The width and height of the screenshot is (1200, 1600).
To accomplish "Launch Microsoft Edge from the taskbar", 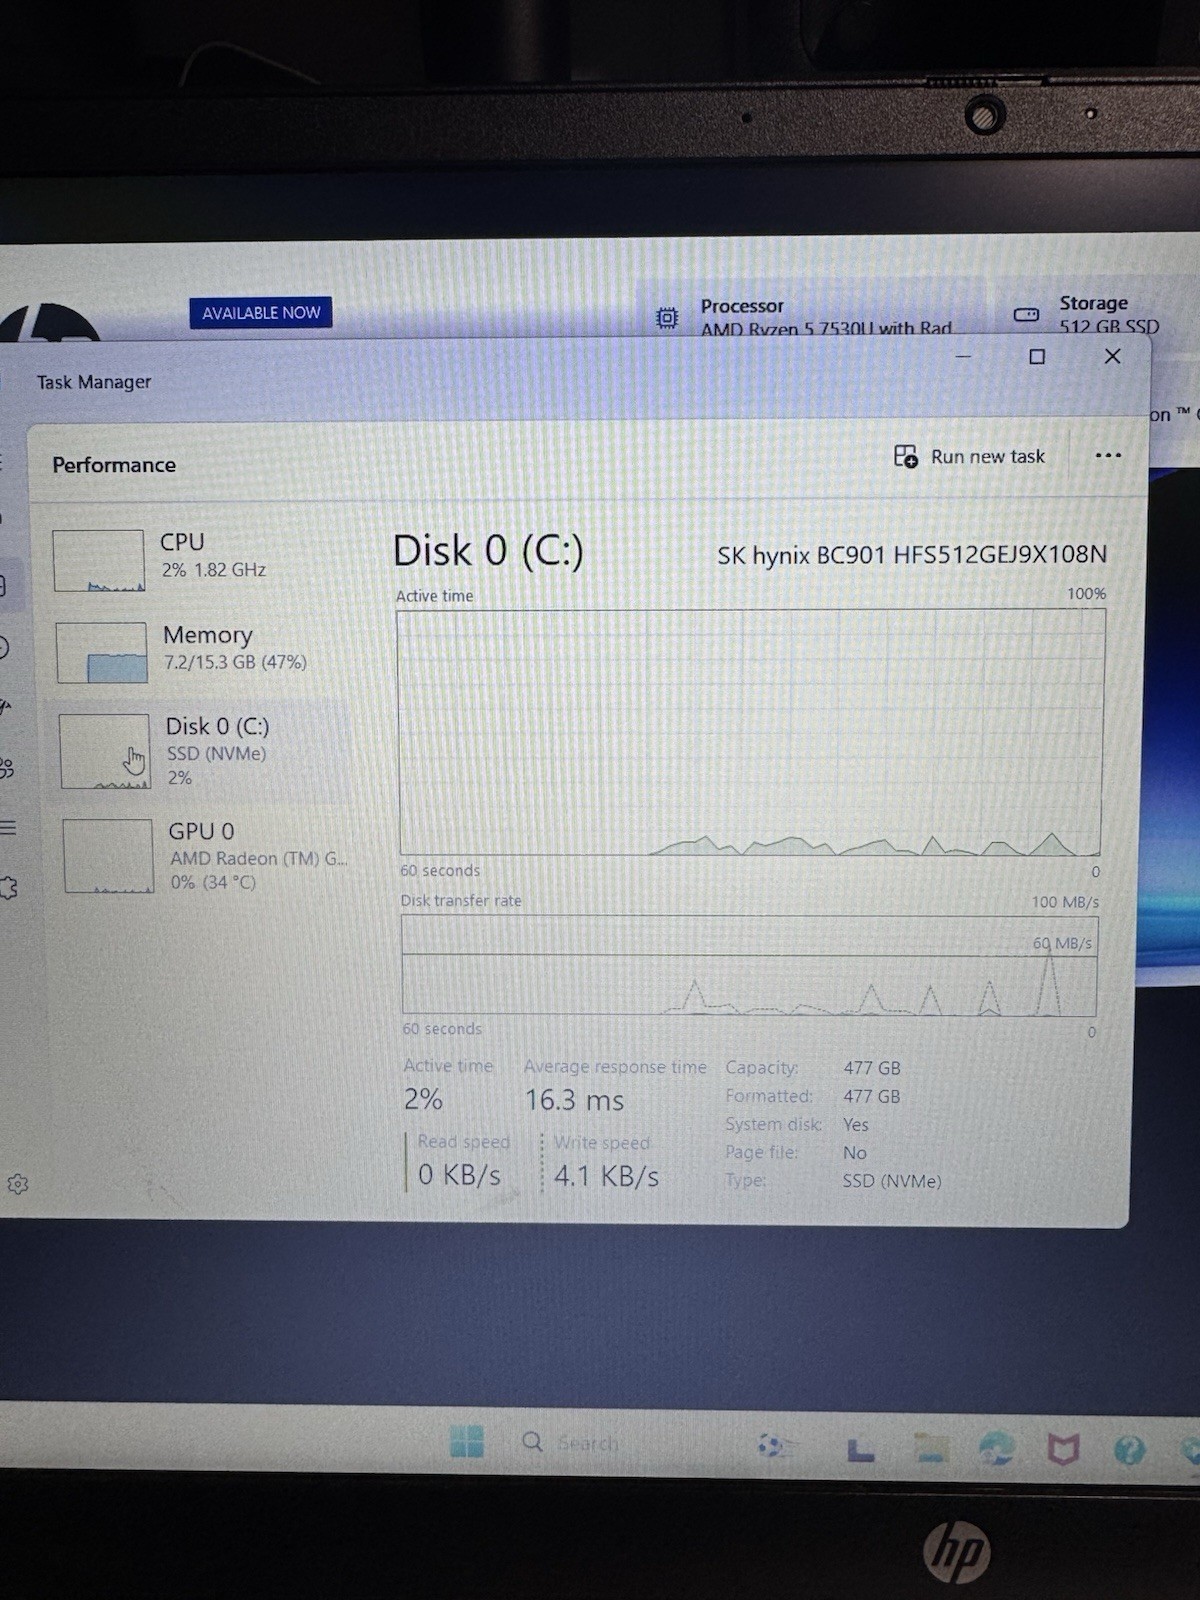I will (x=996, y=1448).
